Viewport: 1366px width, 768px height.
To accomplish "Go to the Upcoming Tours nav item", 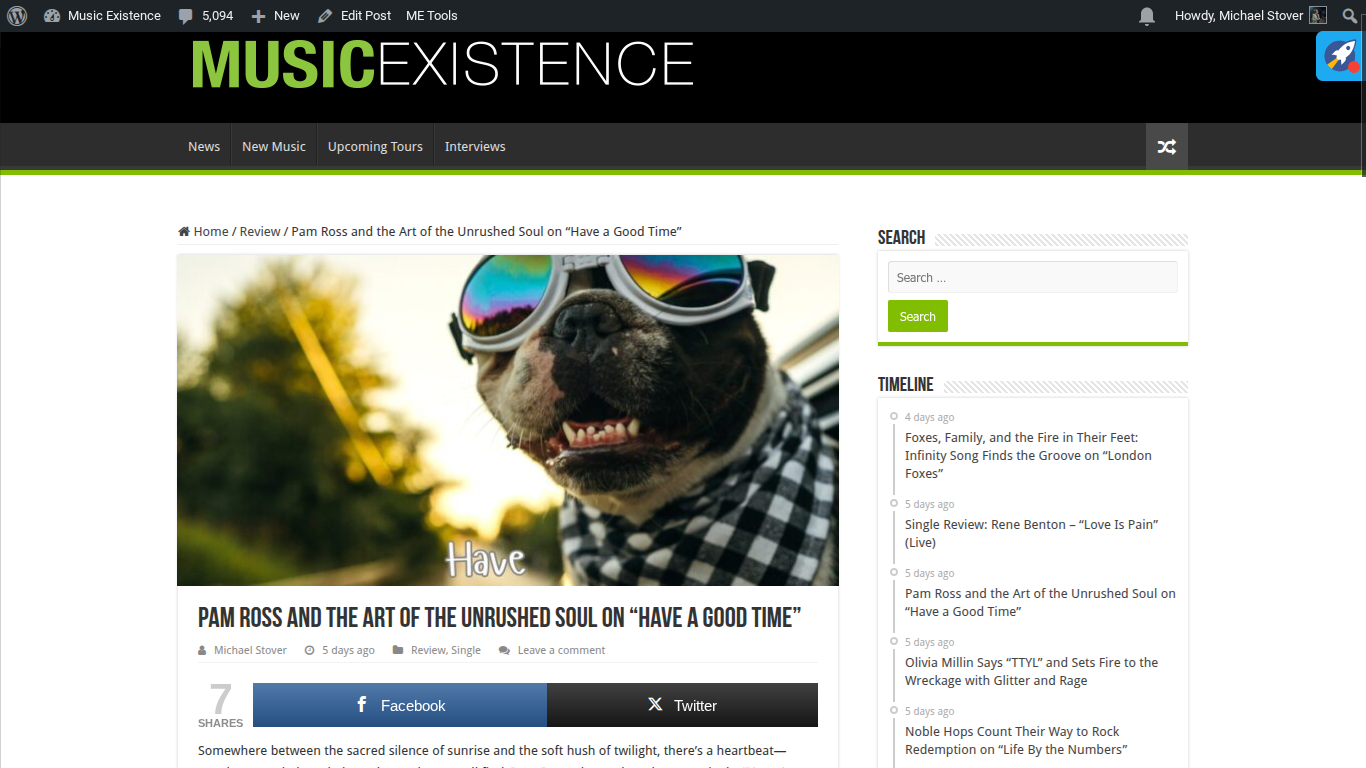I will pyautogui.click(x=375, y=146).
